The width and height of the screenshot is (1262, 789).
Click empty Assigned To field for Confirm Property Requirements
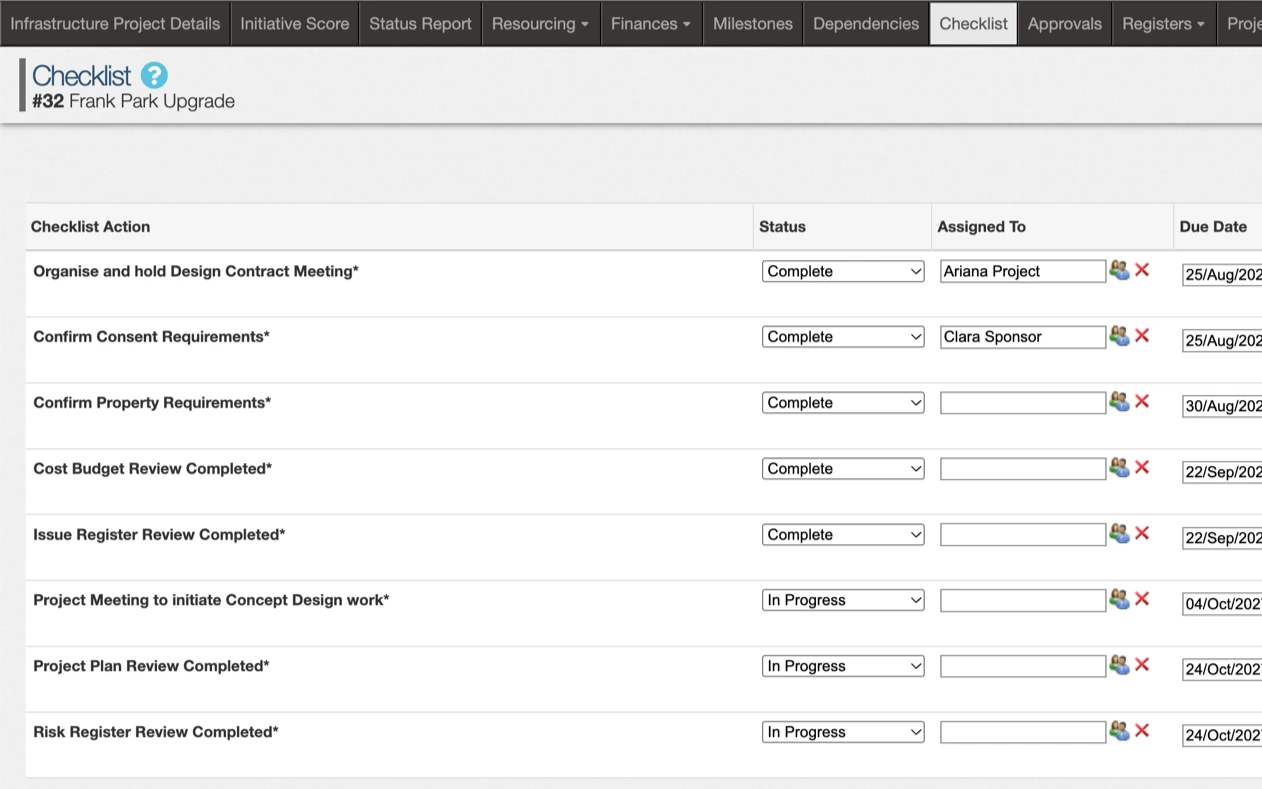1023,403
